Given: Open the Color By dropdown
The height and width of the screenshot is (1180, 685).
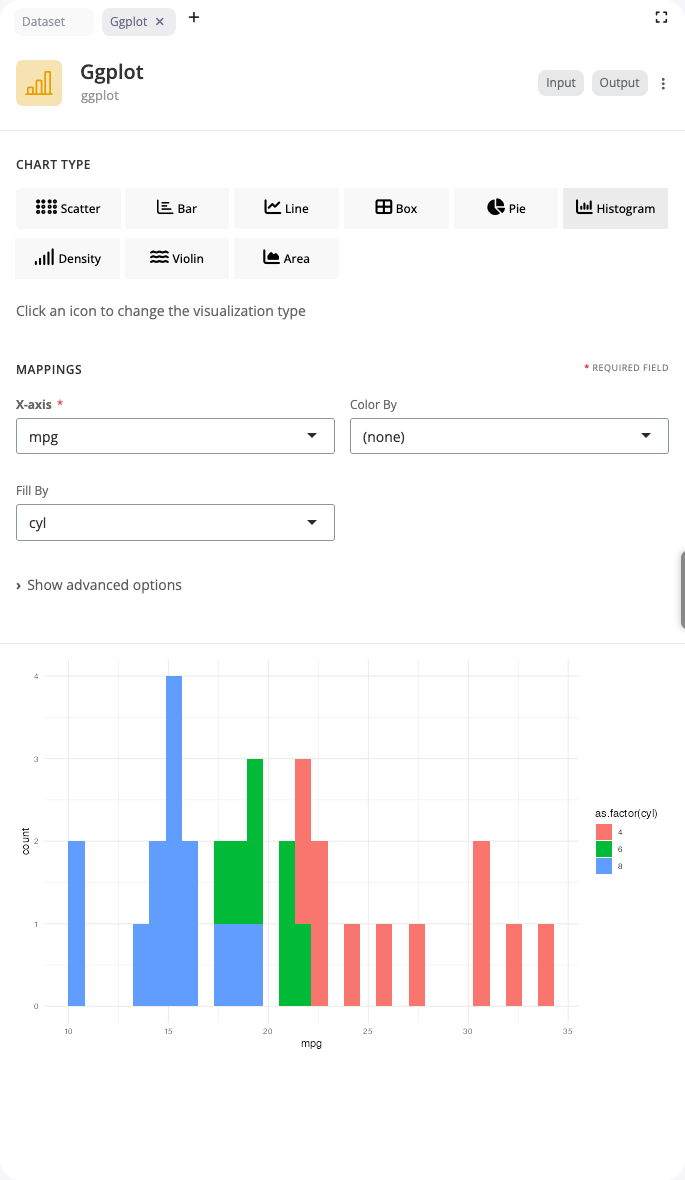Looking at the screenshot, I should click(x=509, y=436).
